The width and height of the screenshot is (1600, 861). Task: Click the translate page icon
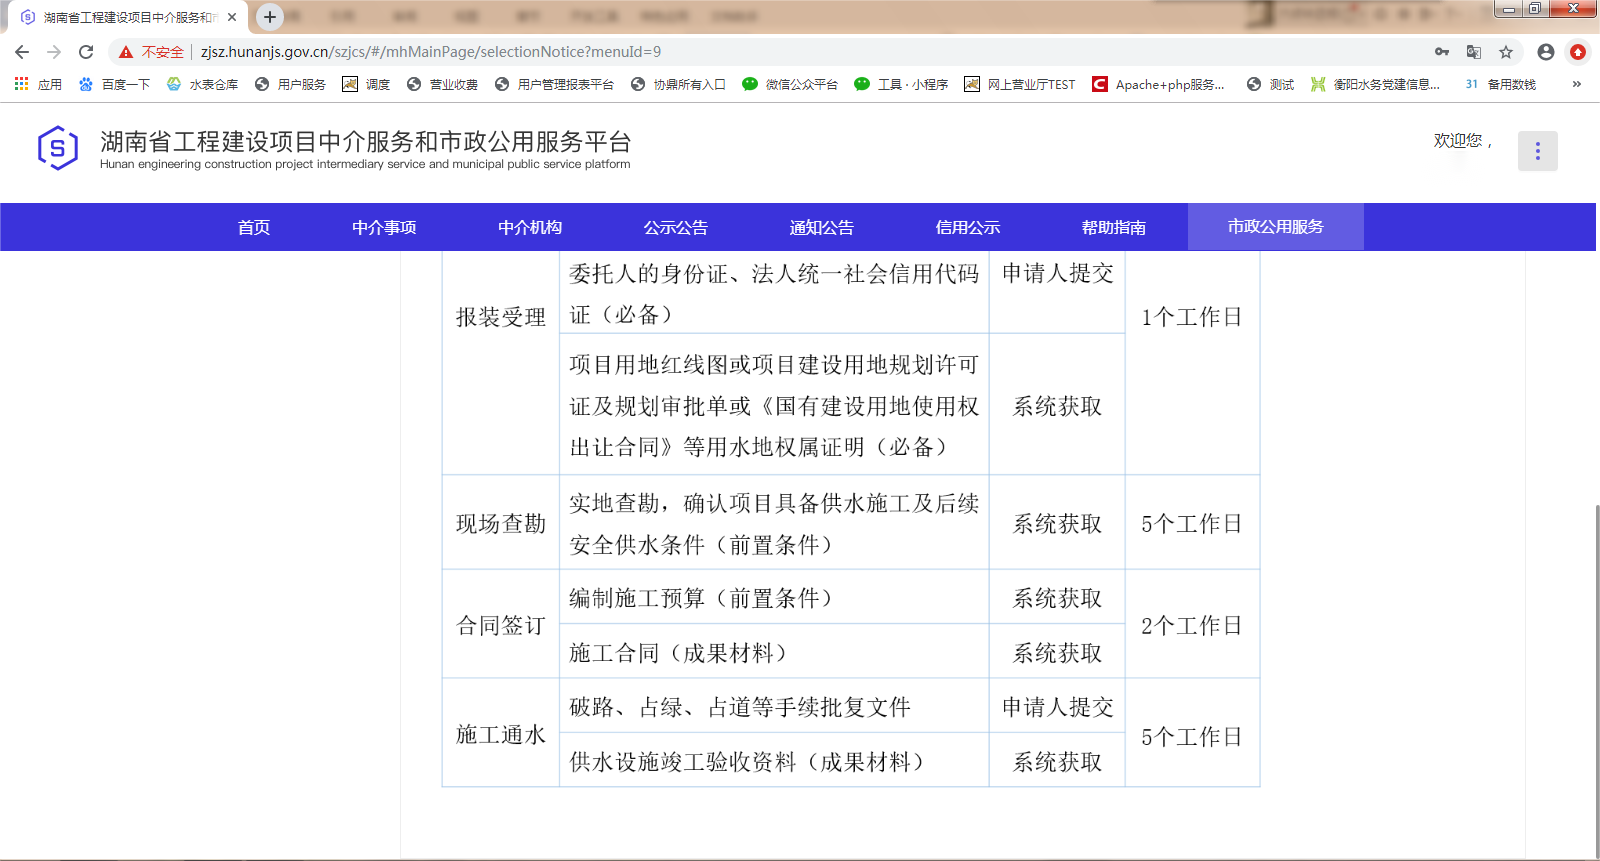(x=1474, y=52)
